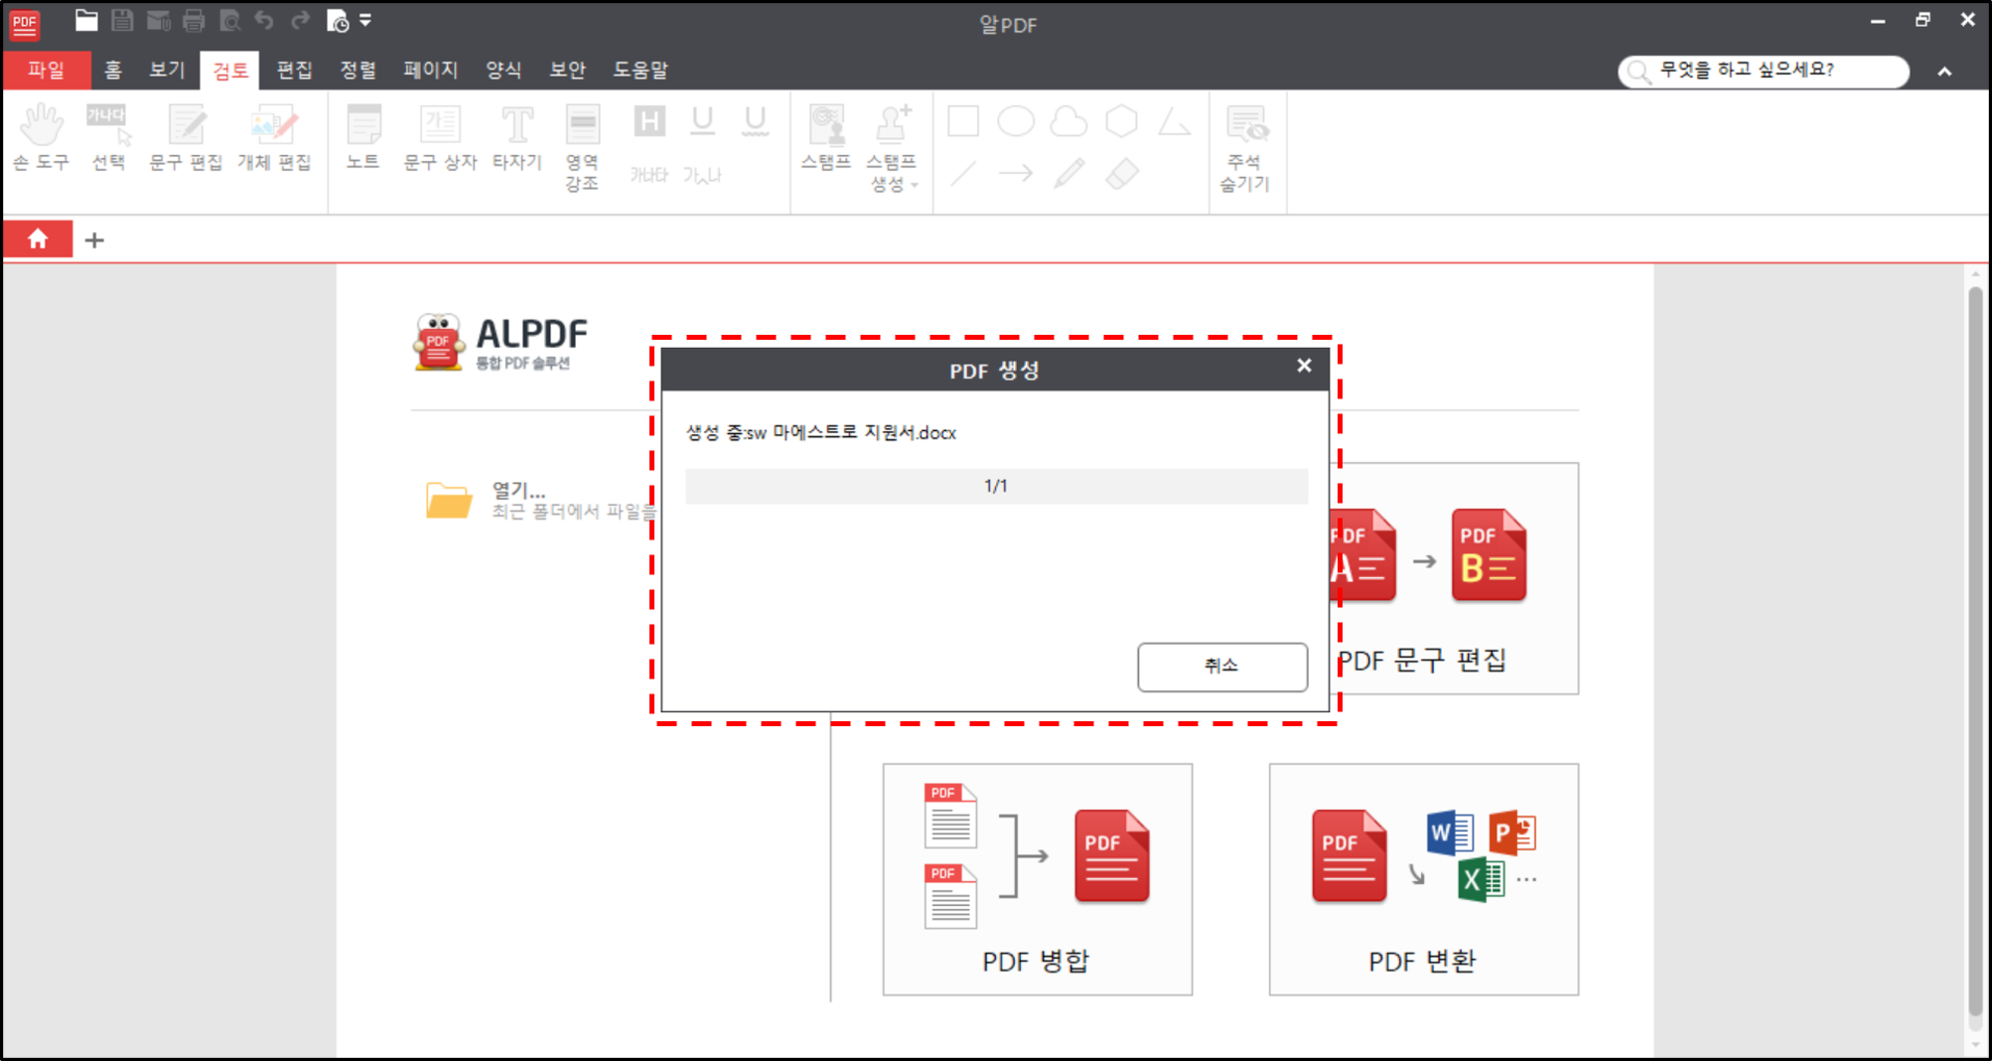Collapse the ribbon with the chevron arrow
Viewport: 1992px width, 1061px height.
point(1944,71)
